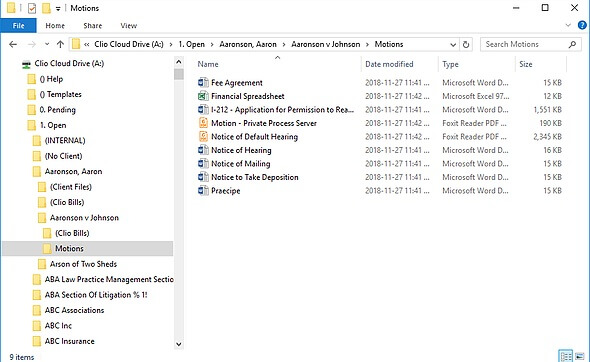Select Aaronson, Aaron folder in tree
This screenshot has height=362, width=590.
coord(73,172)
